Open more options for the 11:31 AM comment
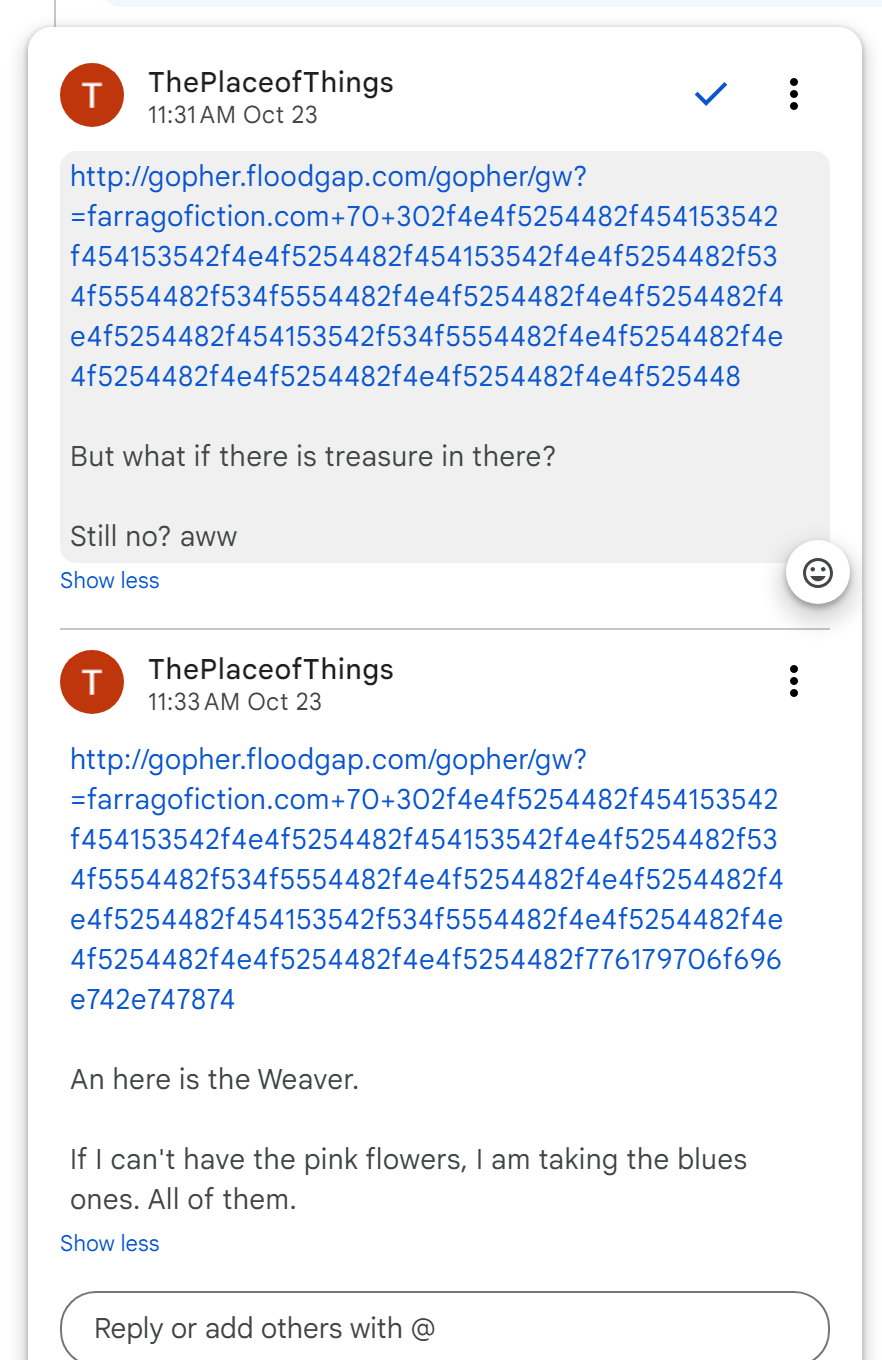Viewport: 882px width, 1360px height. click(793, 94)
